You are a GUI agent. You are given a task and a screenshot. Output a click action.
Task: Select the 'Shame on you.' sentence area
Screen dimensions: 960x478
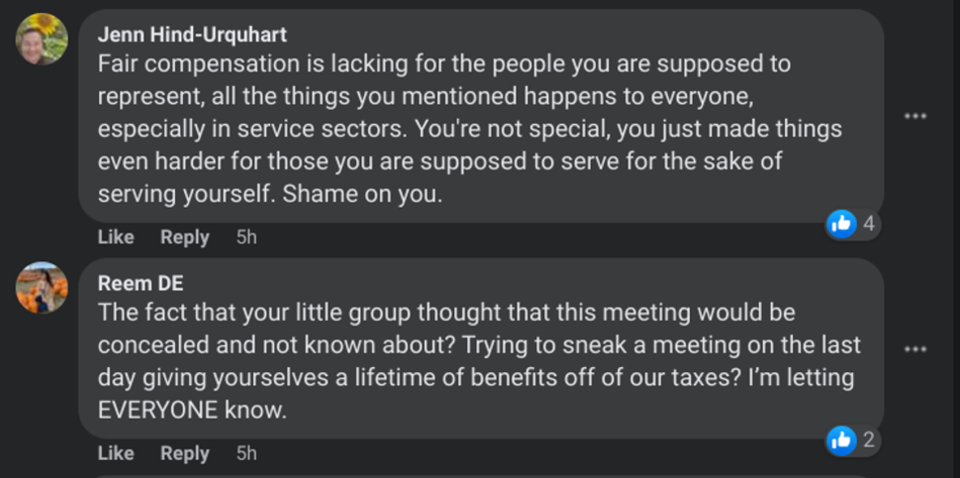[x=362, y=194]
